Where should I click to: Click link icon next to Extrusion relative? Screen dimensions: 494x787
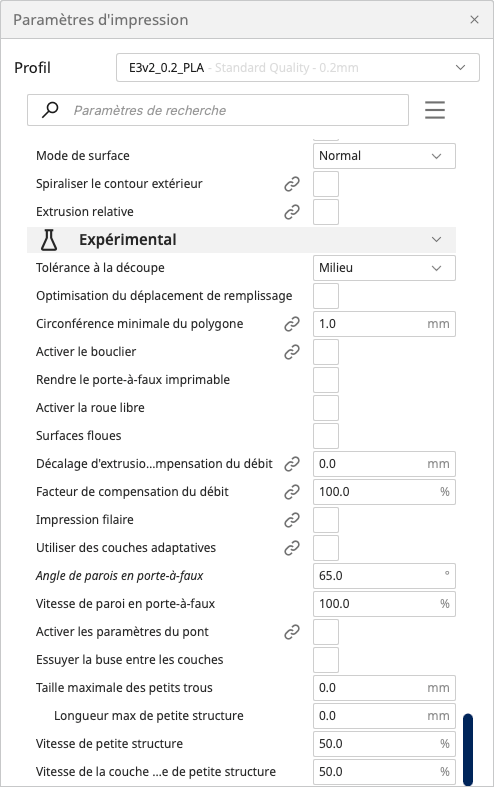point(292,212)
